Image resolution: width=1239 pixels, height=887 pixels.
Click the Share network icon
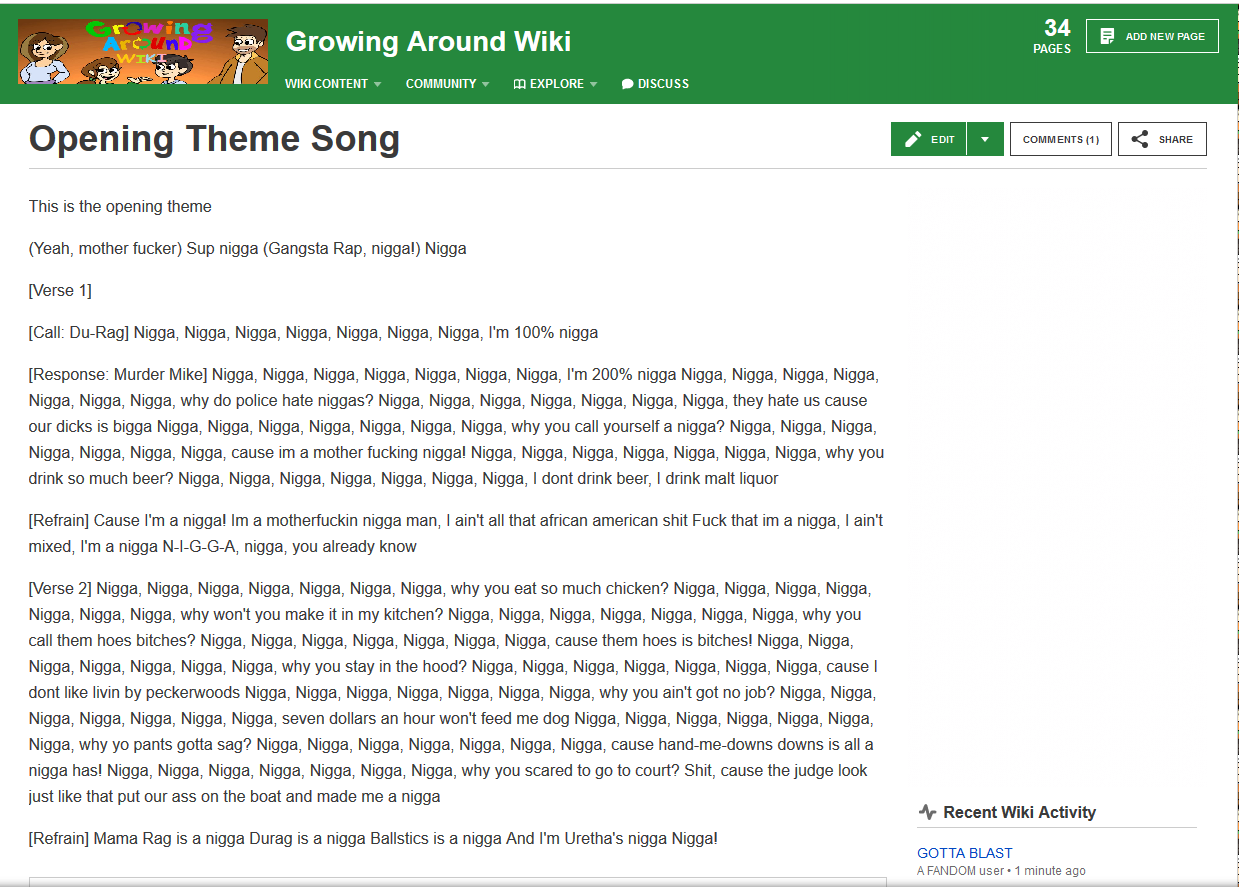(1139, 139)
